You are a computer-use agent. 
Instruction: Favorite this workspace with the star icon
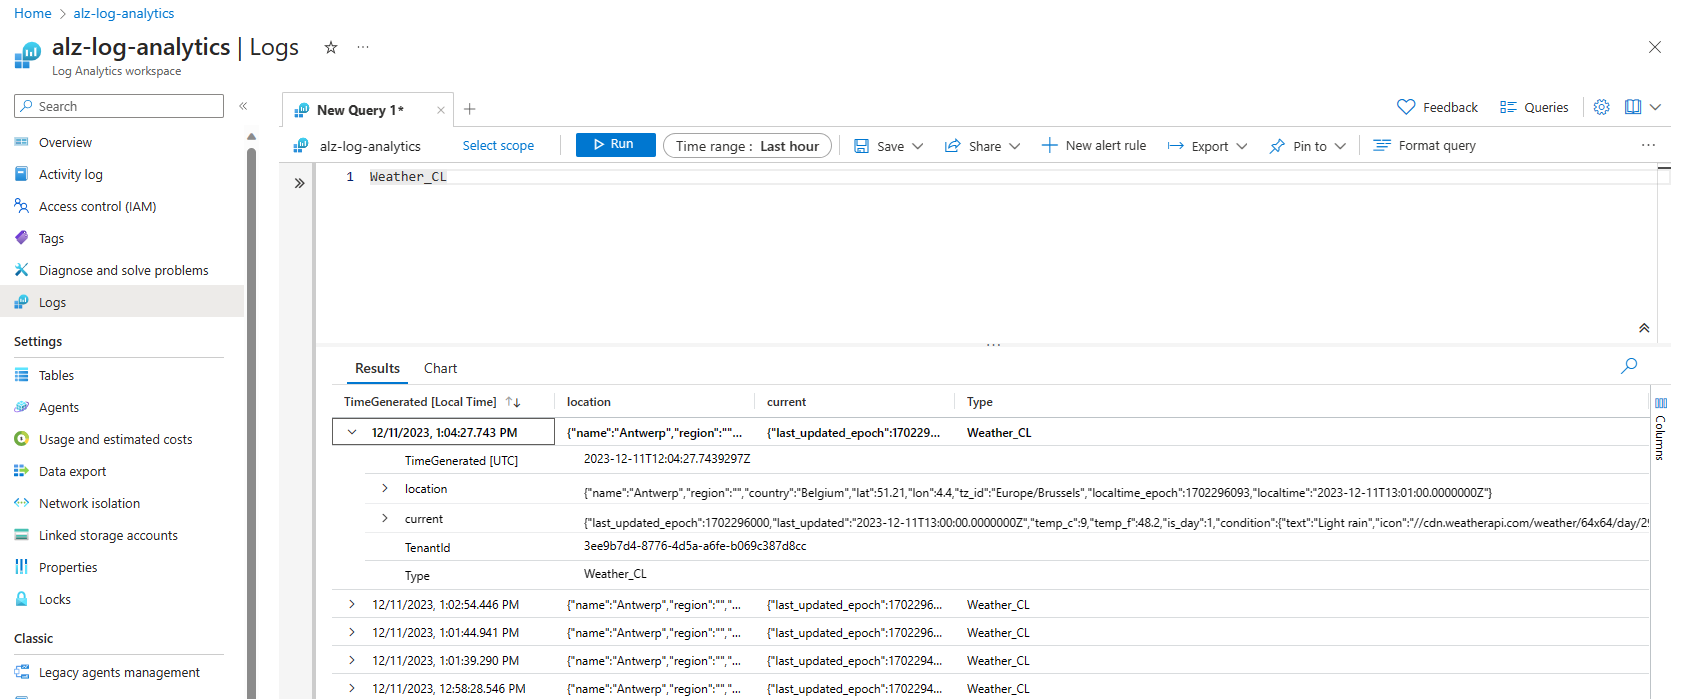tap(331, 47)
